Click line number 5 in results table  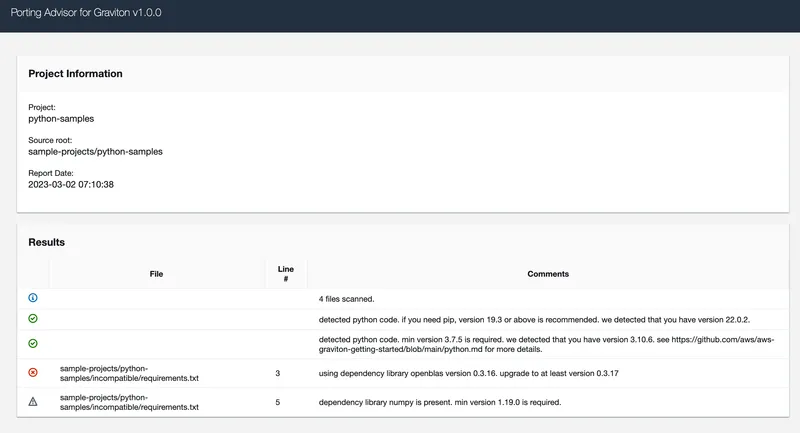tap(278, 402)
